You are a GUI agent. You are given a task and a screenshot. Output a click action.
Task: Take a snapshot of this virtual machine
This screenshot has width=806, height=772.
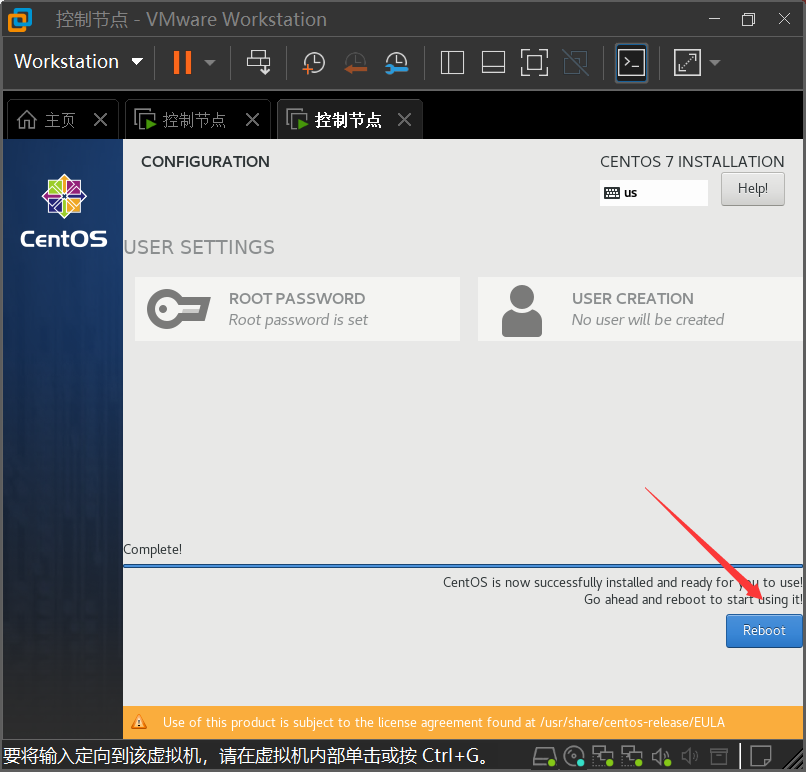tap(314, 63)
